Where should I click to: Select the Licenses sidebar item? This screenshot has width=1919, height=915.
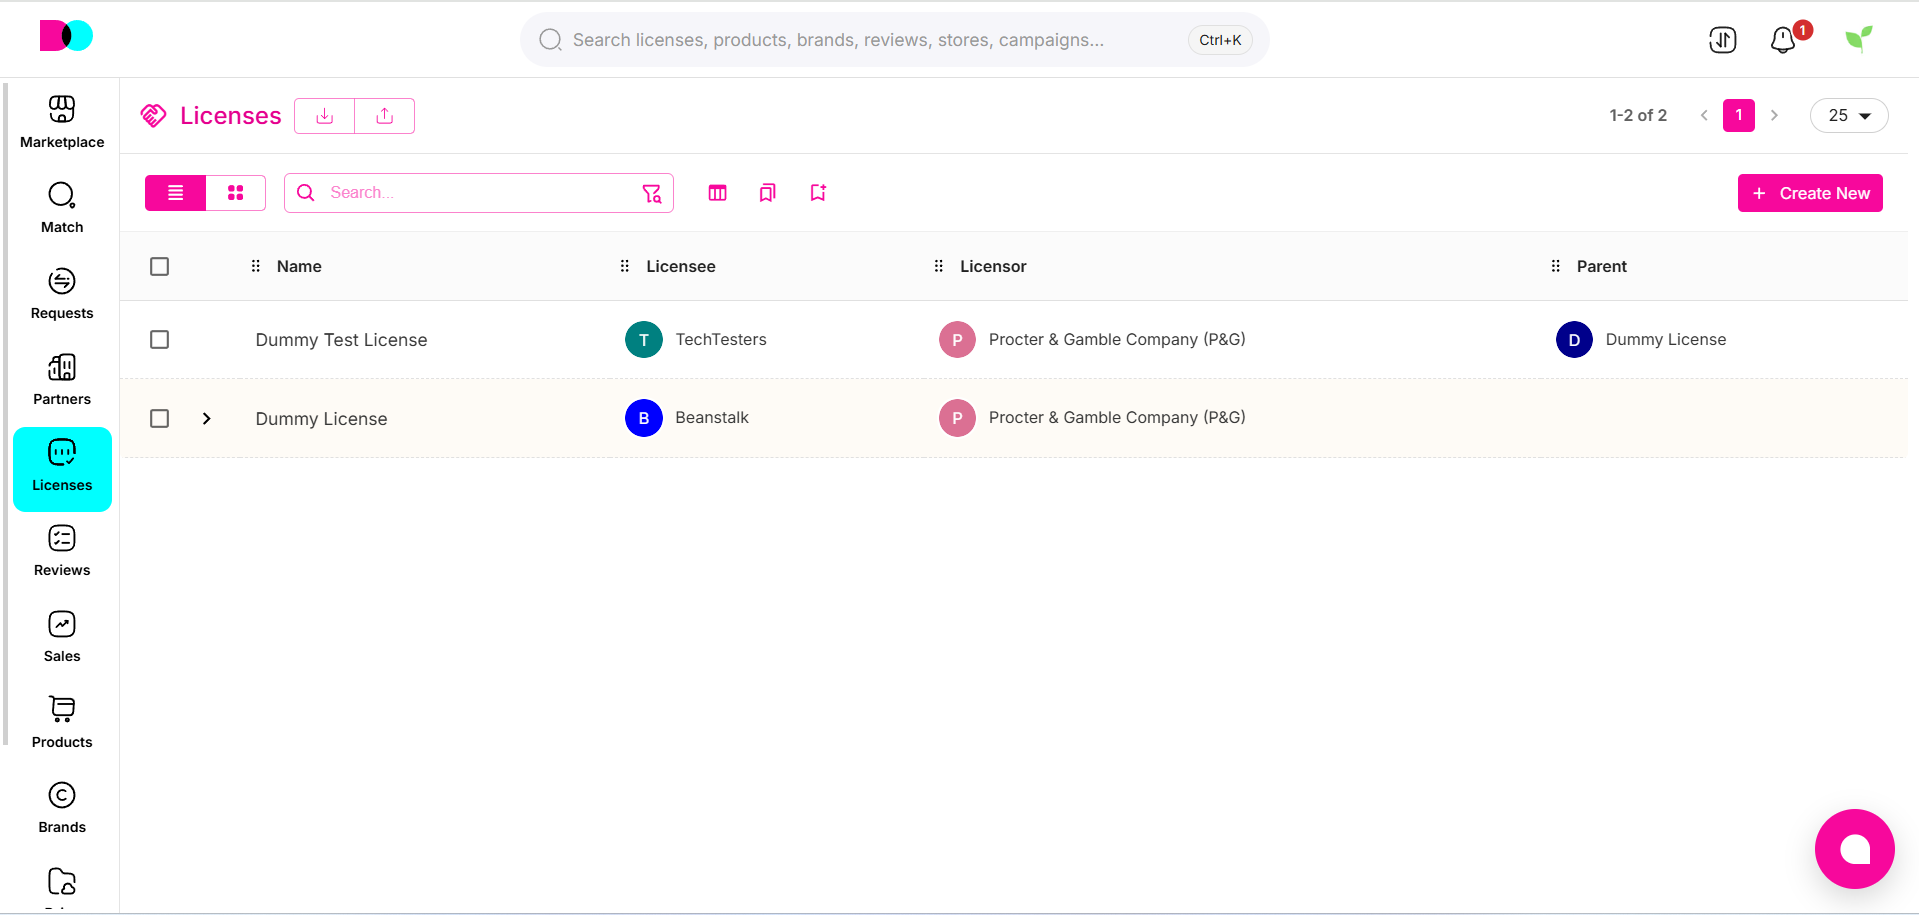62,469
